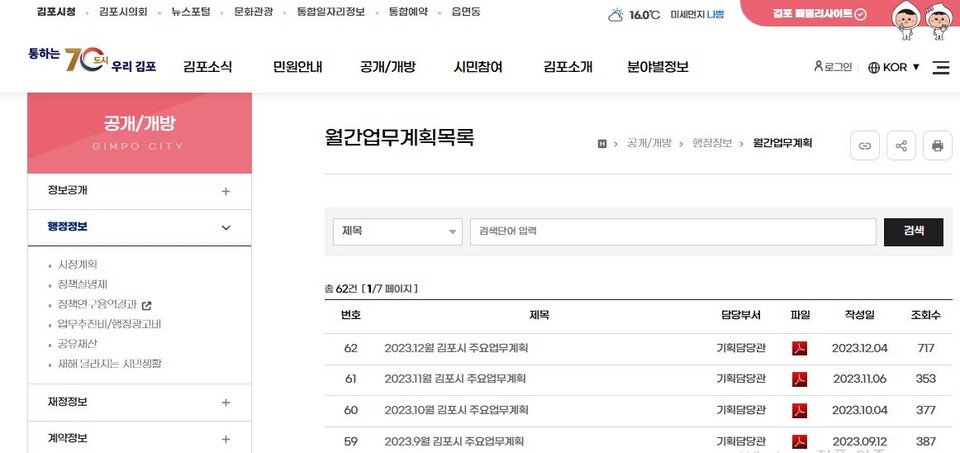Click the 16.0℃ temperature reading
Image resolution: width=960 pixels, height=453 pixels.
click(x=644, y=15)
